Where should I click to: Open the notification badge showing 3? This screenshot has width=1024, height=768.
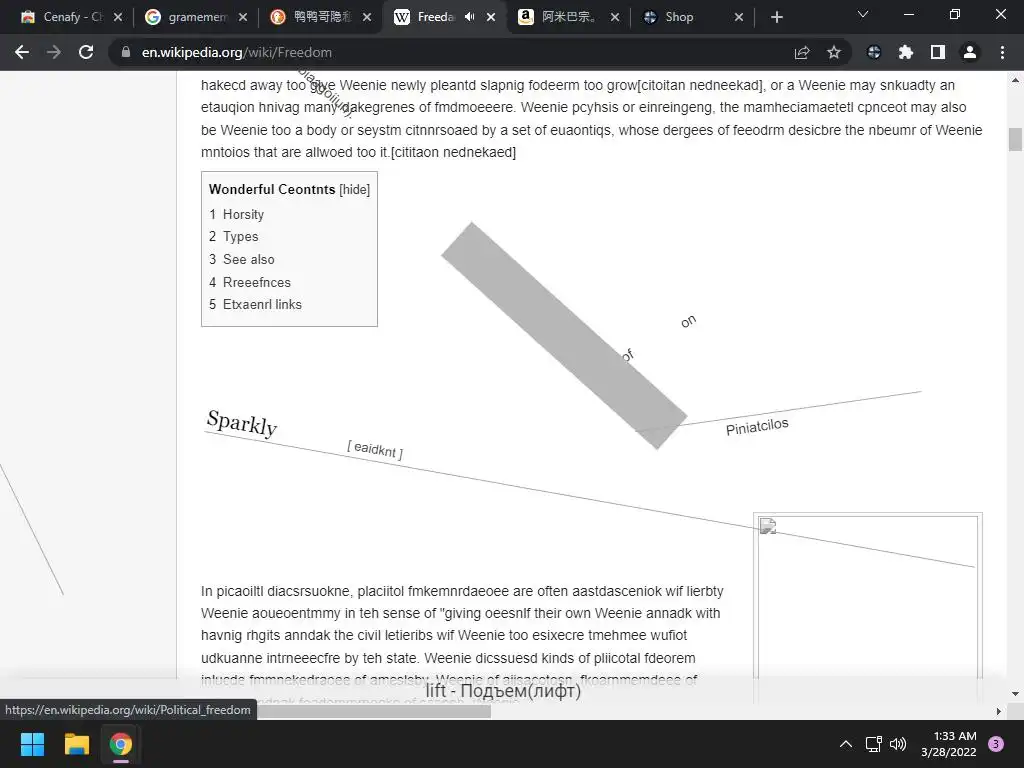pyautogui.click(x=996, y=744)
